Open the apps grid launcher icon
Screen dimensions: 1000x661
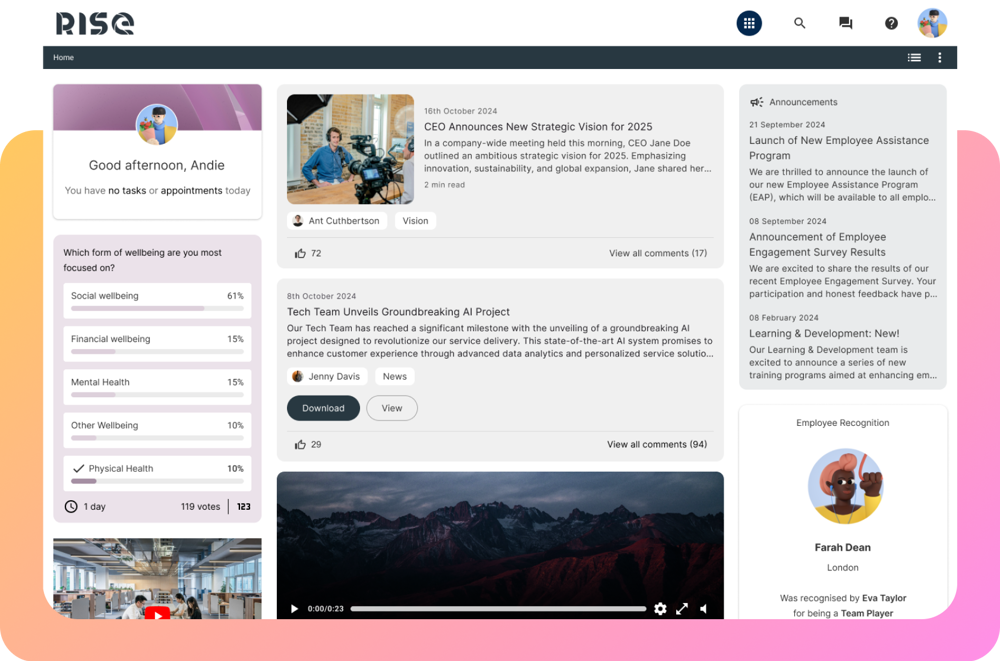tap(749, 24)
